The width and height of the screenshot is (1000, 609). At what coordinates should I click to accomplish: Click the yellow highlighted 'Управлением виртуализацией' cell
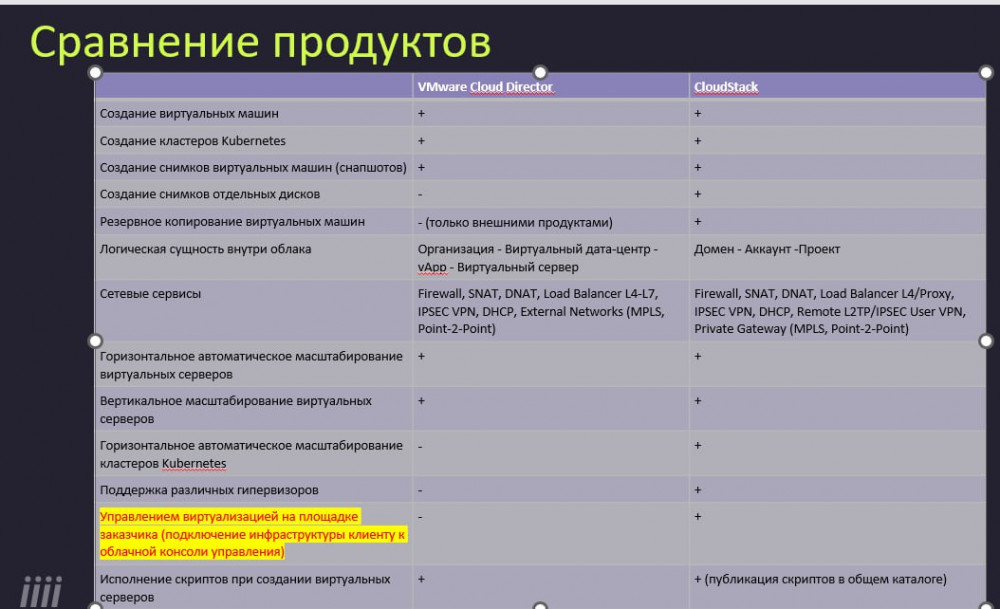[x=253, y=534]
